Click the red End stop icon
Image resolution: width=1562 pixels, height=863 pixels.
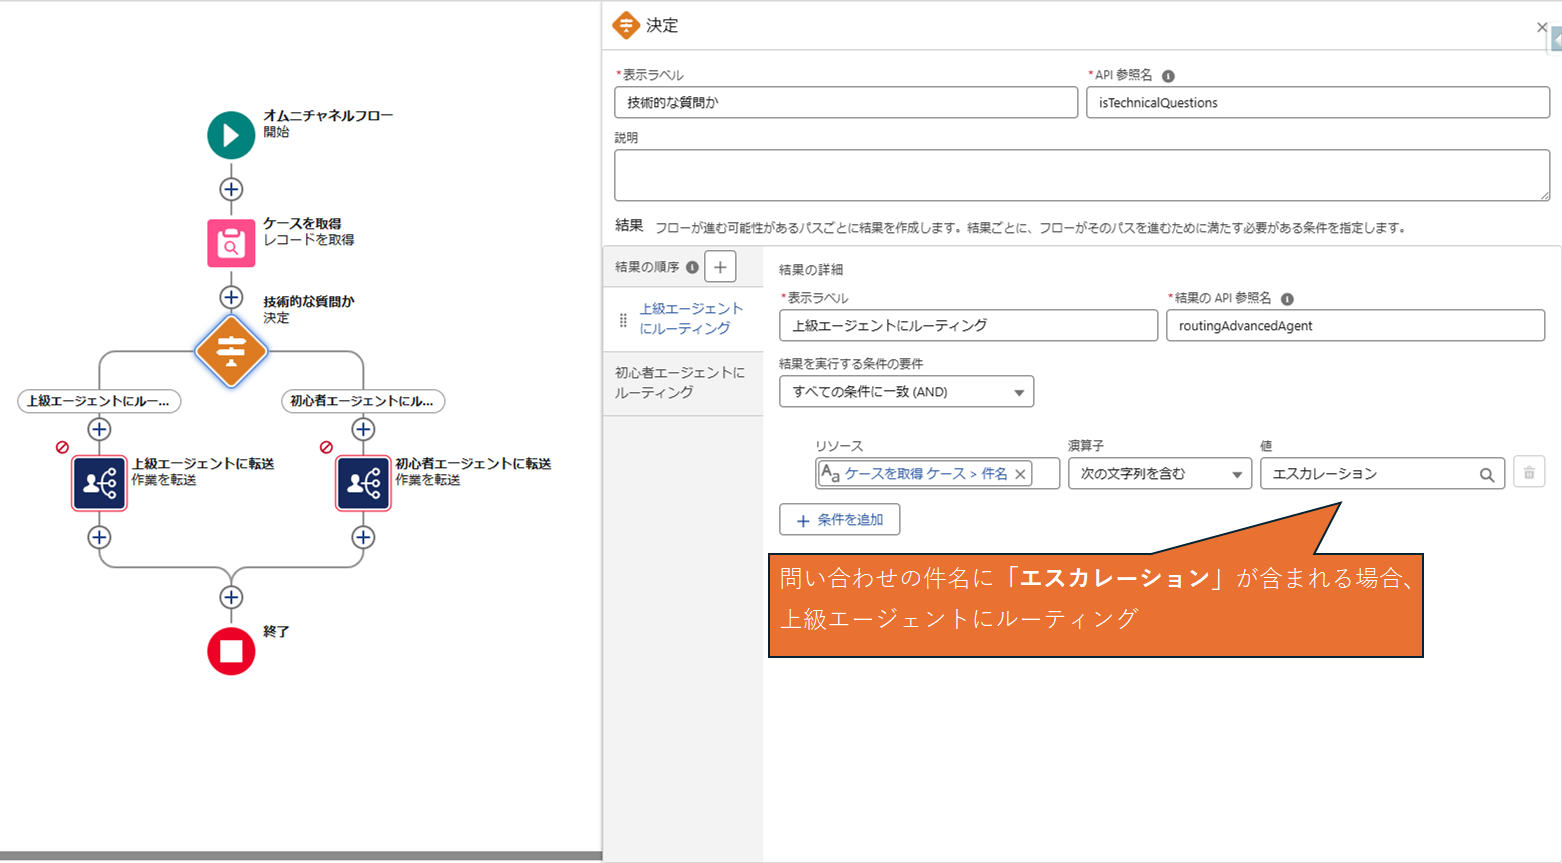click(x=231, y=651)
